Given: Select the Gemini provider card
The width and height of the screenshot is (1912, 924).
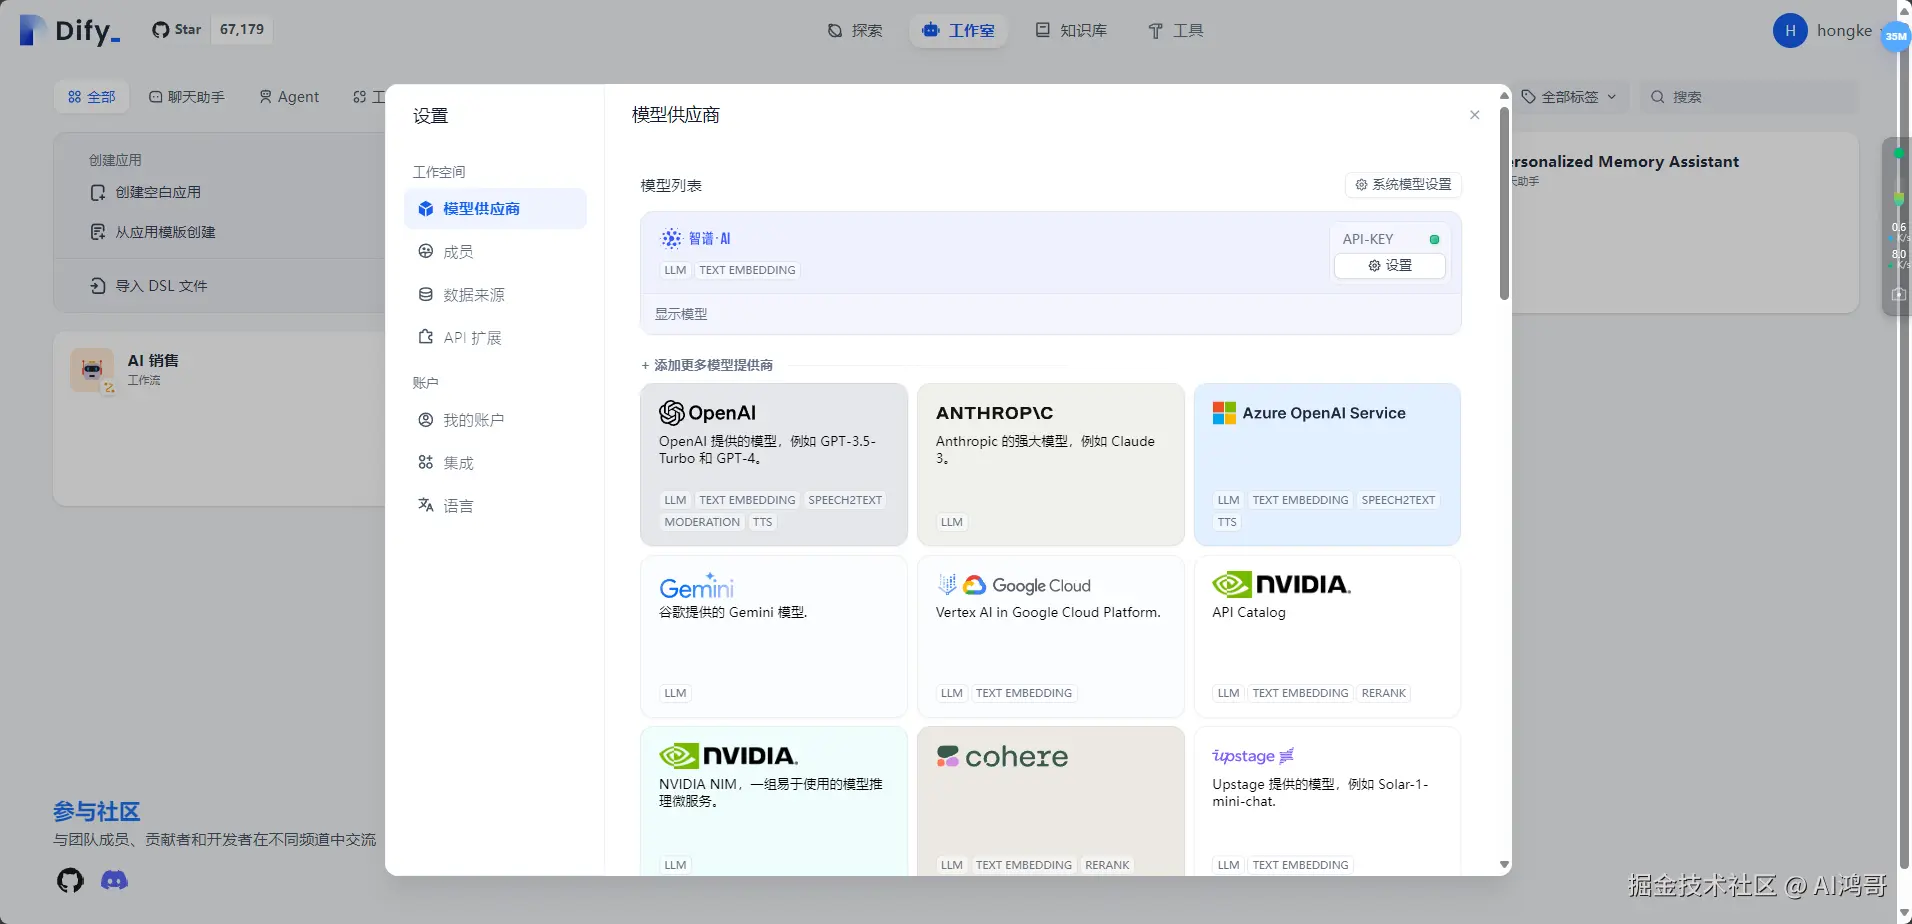Looking at the screenshot, I should [x=774, y=637].
